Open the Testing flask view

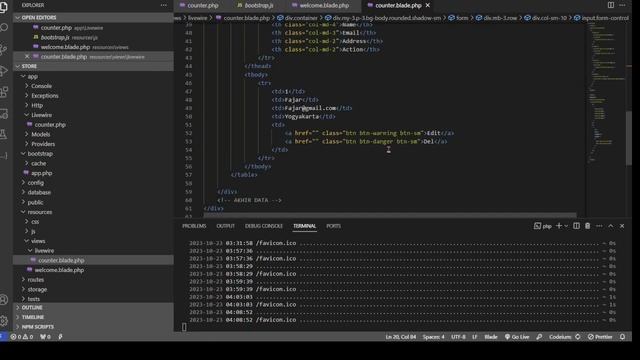4,134
